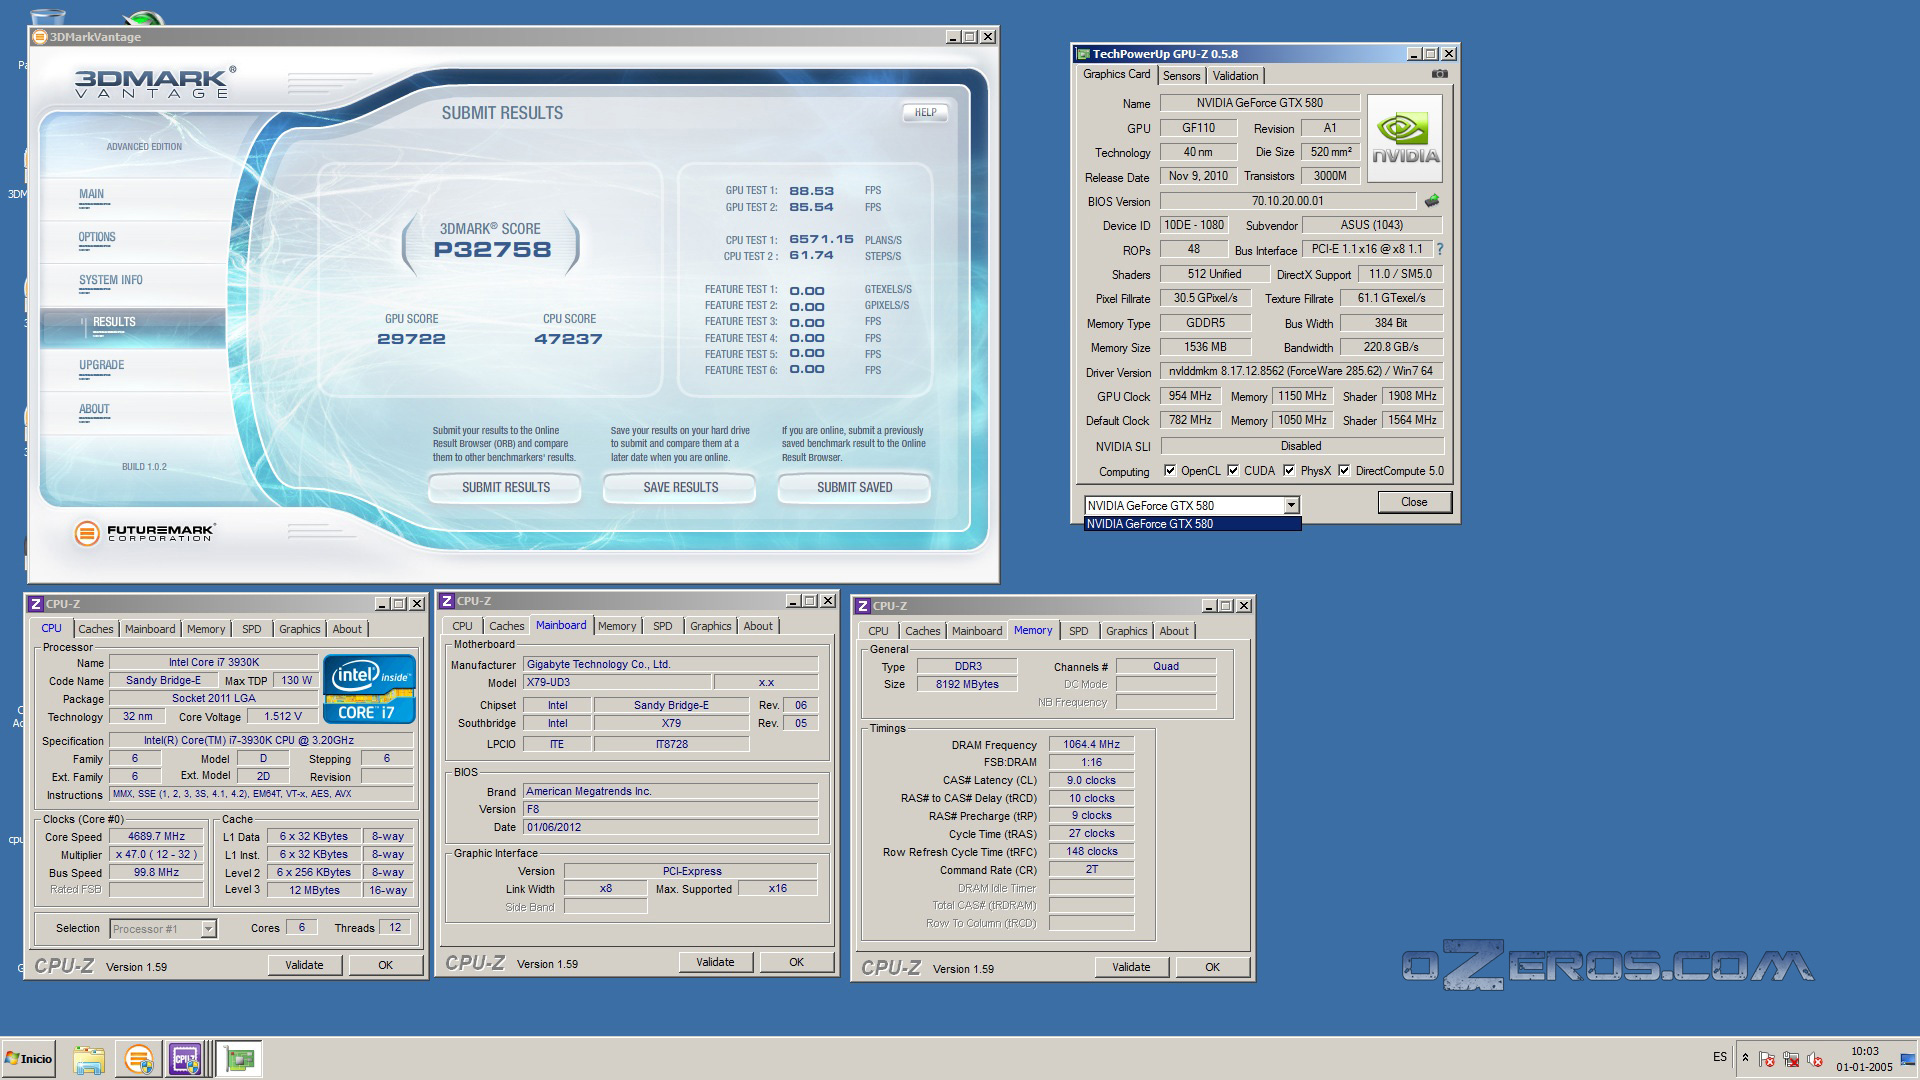Click the Memory Size 8192 MBytes field

tap(967, 684)
